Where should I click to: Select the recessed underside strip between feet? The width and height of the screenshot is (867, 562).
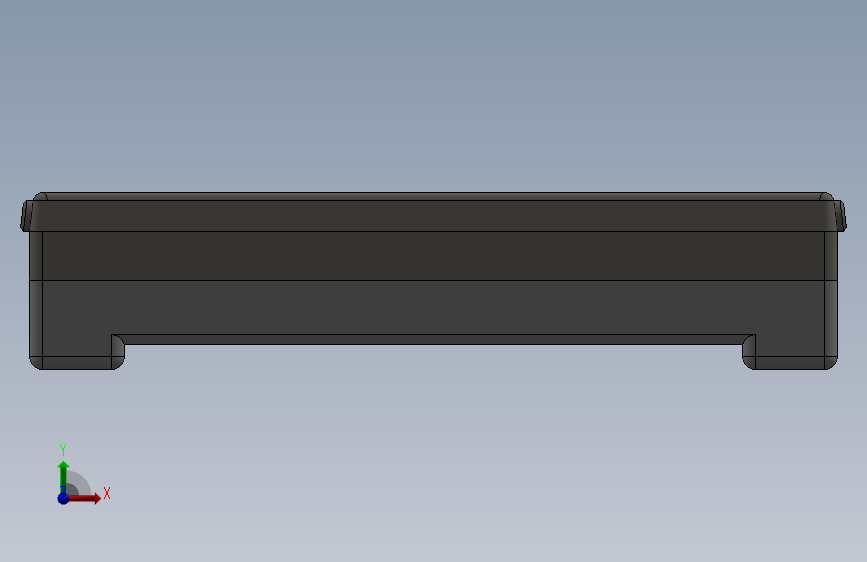click(434, 340)
